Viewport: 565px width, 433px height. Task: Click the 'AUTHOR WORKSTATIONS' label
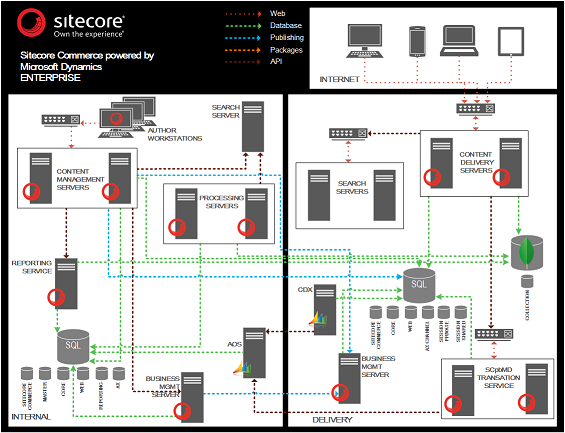[175, 134]
